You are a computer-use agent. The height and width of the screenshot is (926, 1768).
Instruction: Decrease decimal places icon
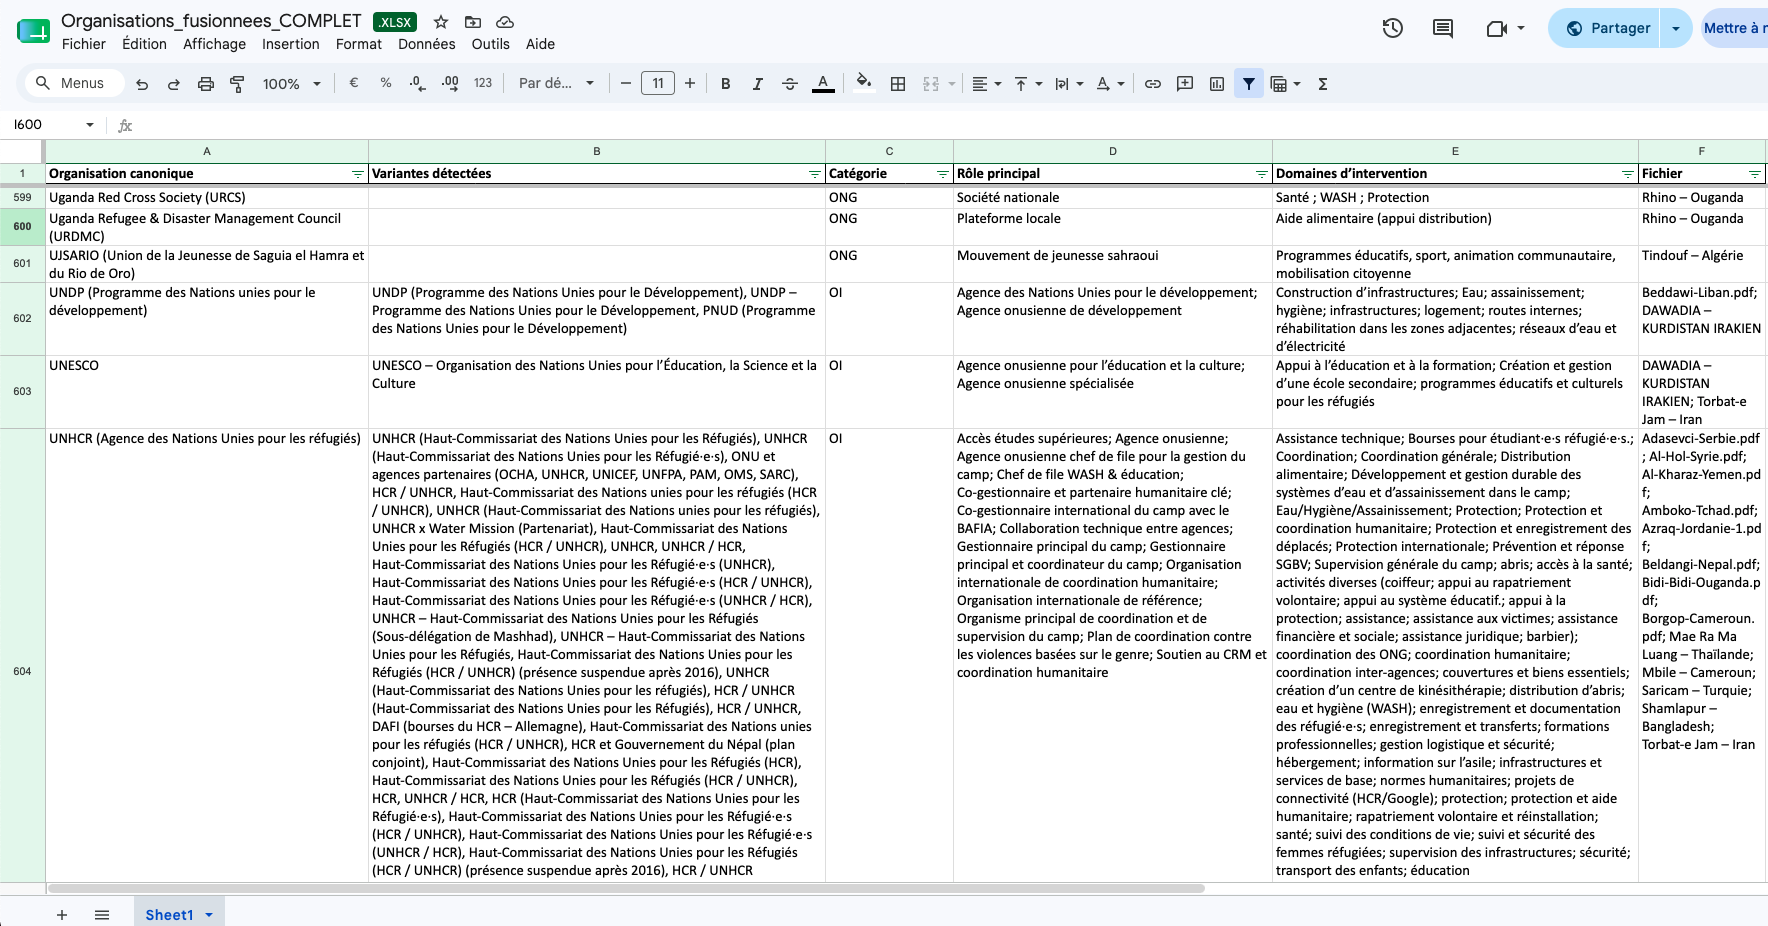click(418, 83)
